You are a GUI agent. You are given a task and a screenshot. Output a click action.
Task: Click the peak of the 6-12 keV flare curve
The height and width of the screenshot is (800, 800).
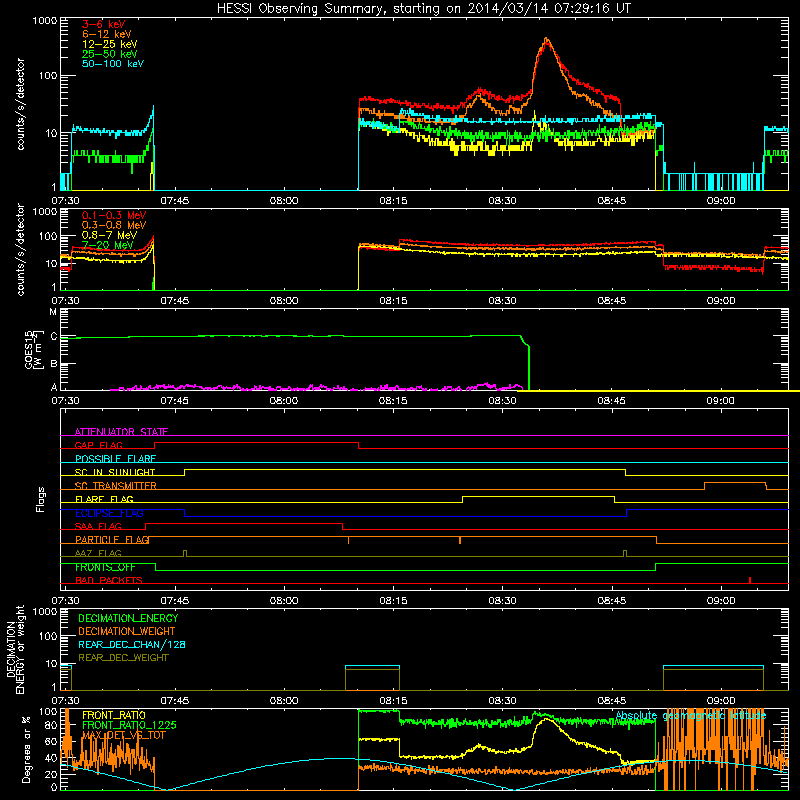point(546,39)
